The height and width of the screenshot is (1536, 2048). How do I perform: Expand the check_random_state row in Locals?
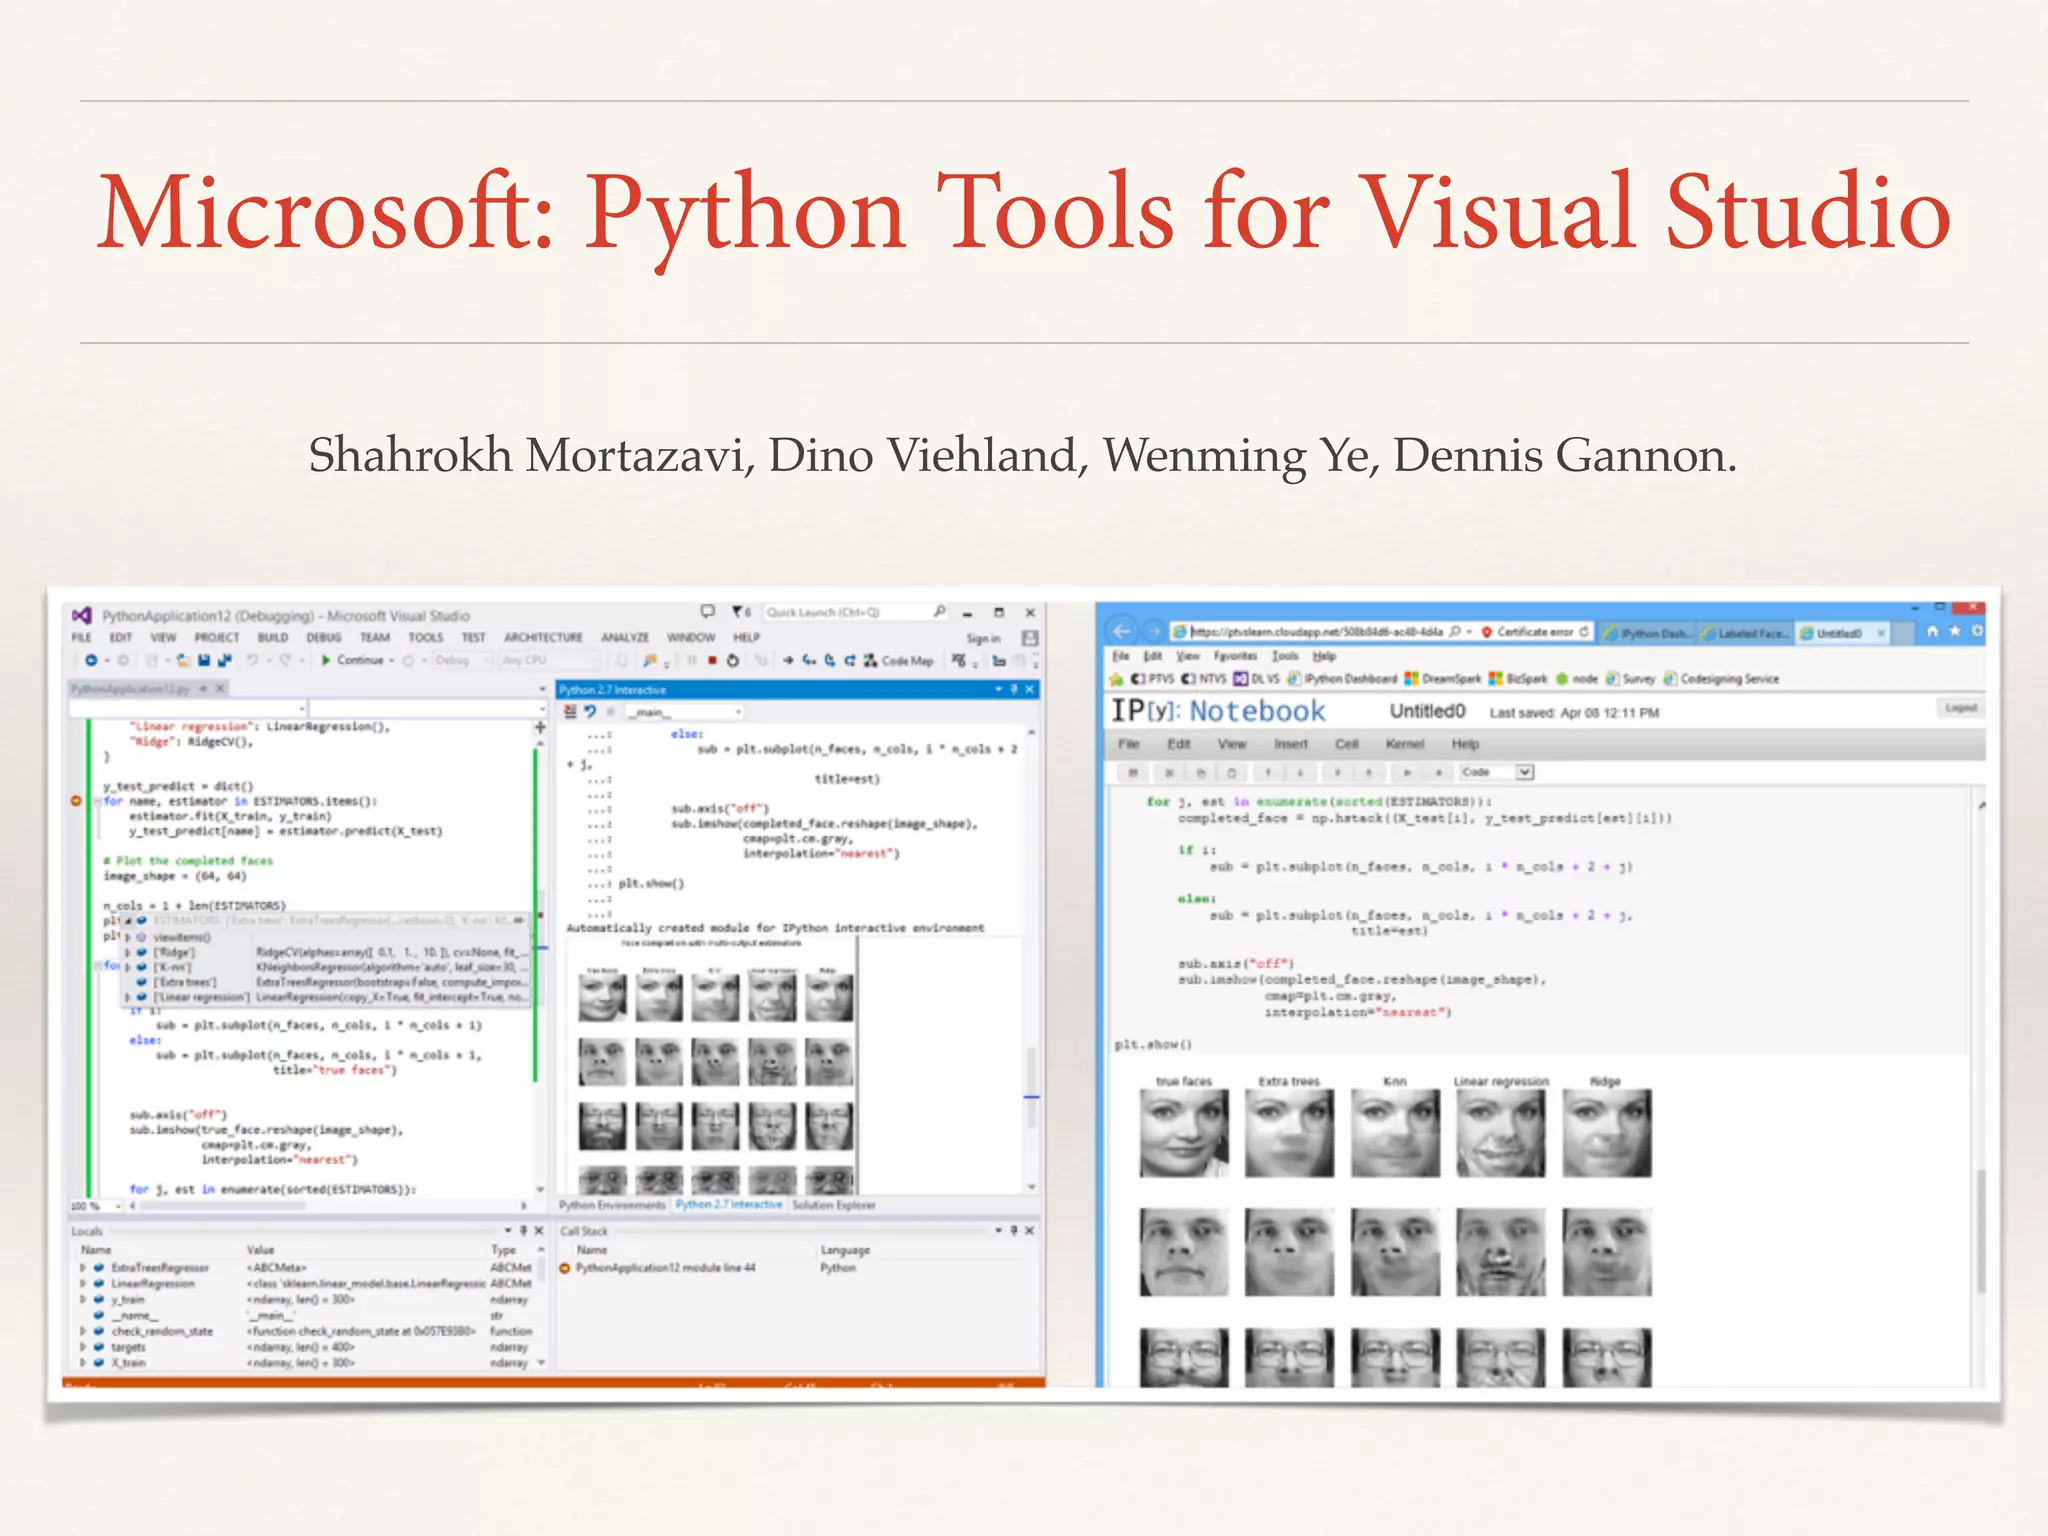[x=83, y=1332]
